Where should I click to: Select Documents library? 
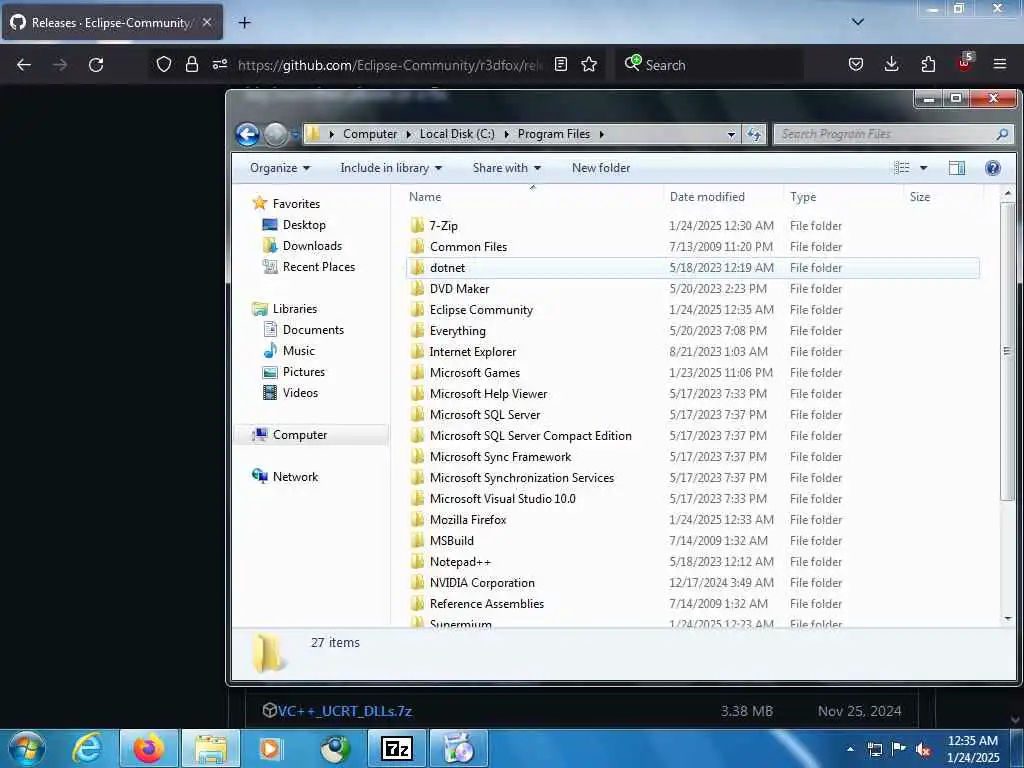304,330
